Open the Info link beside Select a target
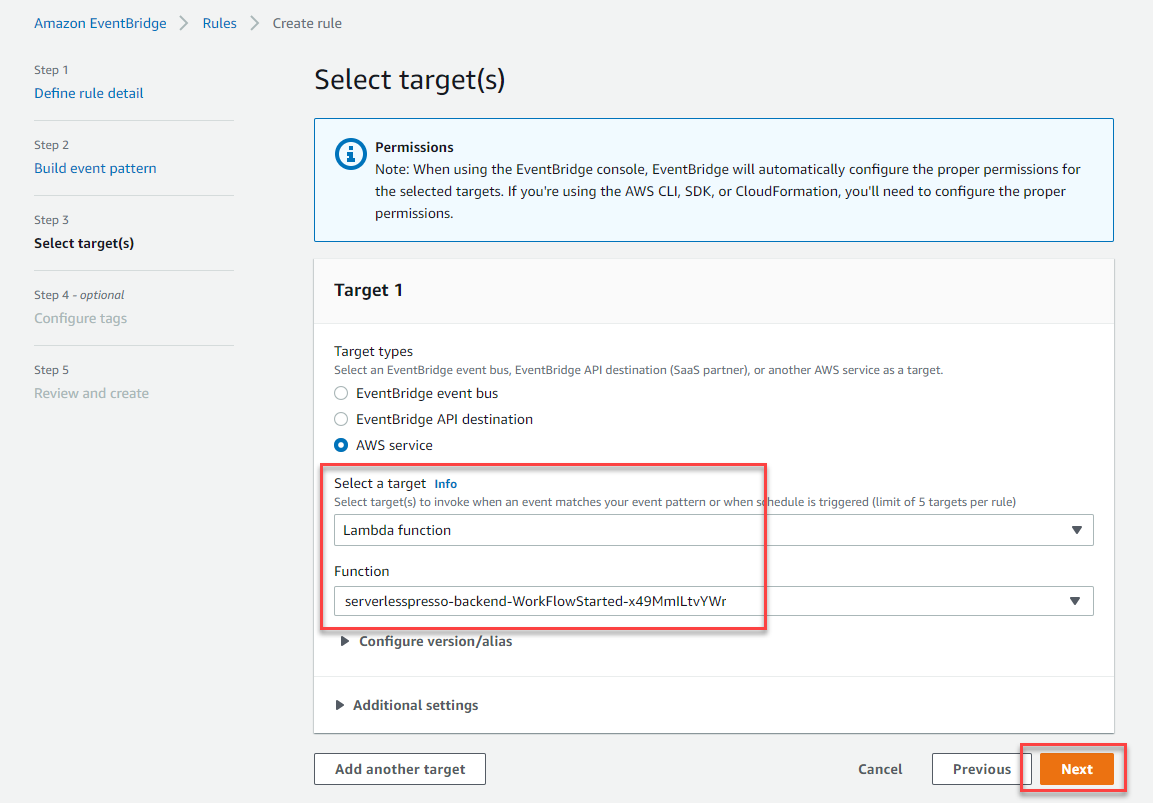This screenshot has width=1153, height=803. coord(446,484)
